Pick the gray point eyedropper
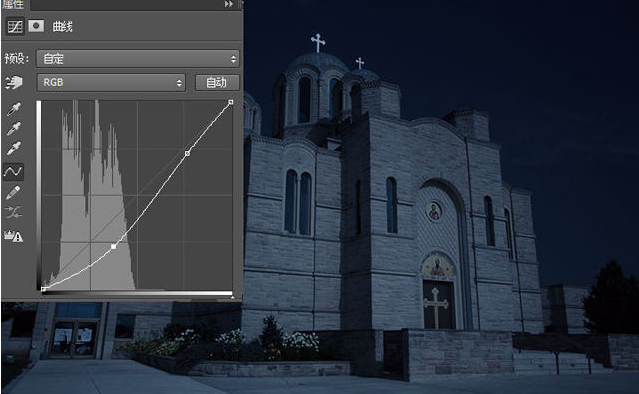The height and width of the screenshot is (394, 639). point(14,129)
